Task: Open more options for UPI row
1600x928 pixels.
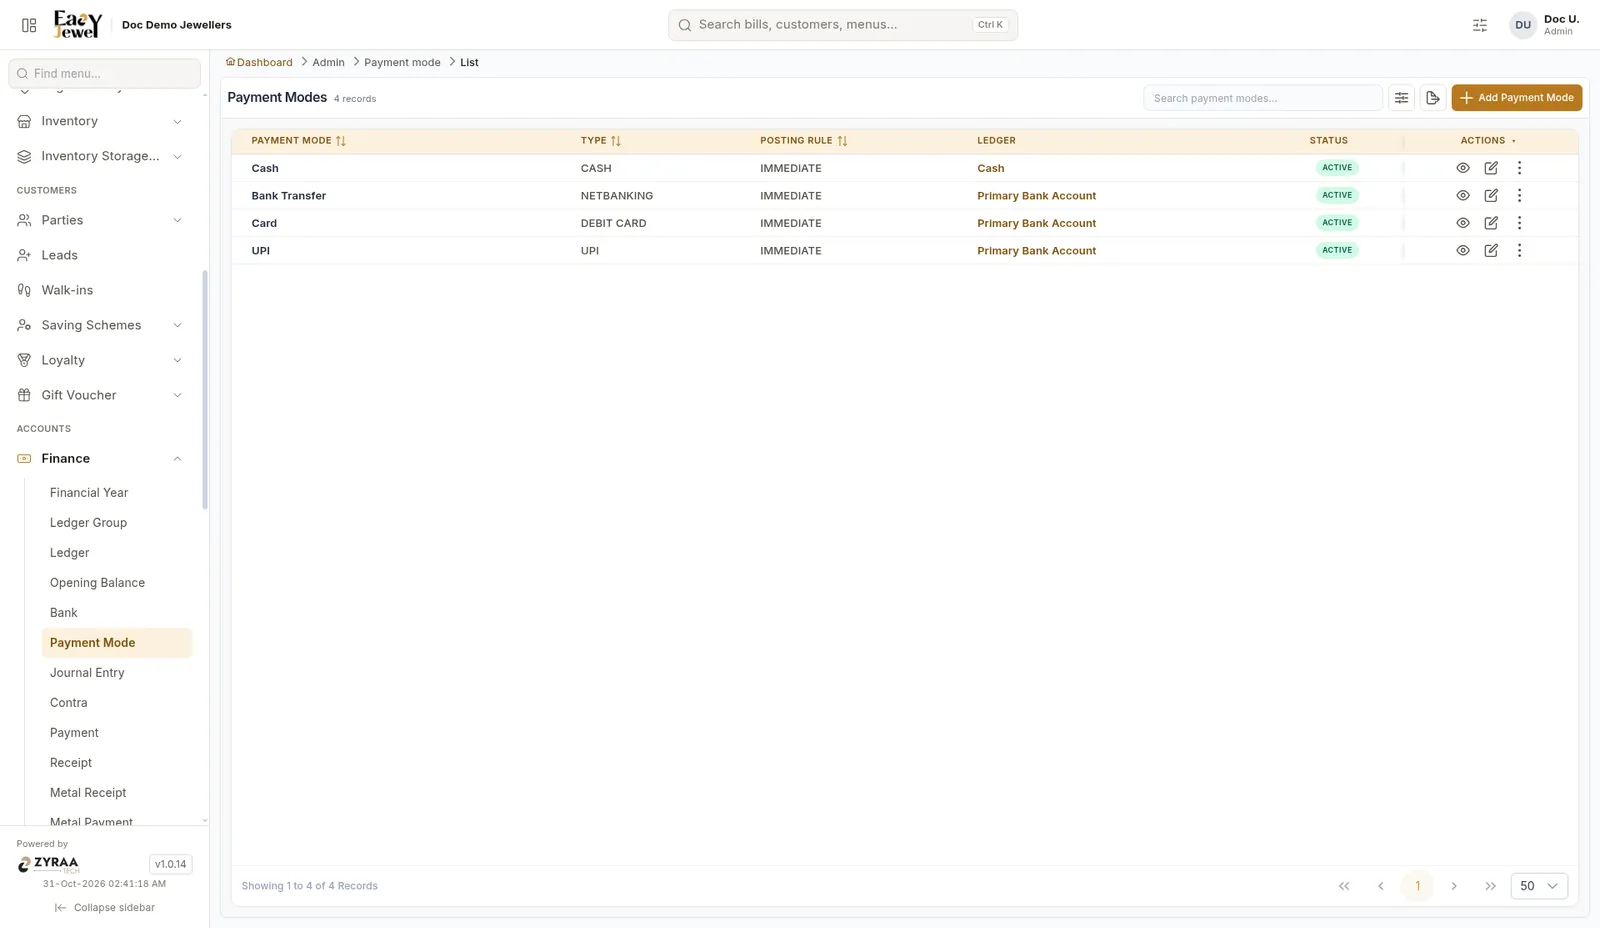Action: point(1519,251)
